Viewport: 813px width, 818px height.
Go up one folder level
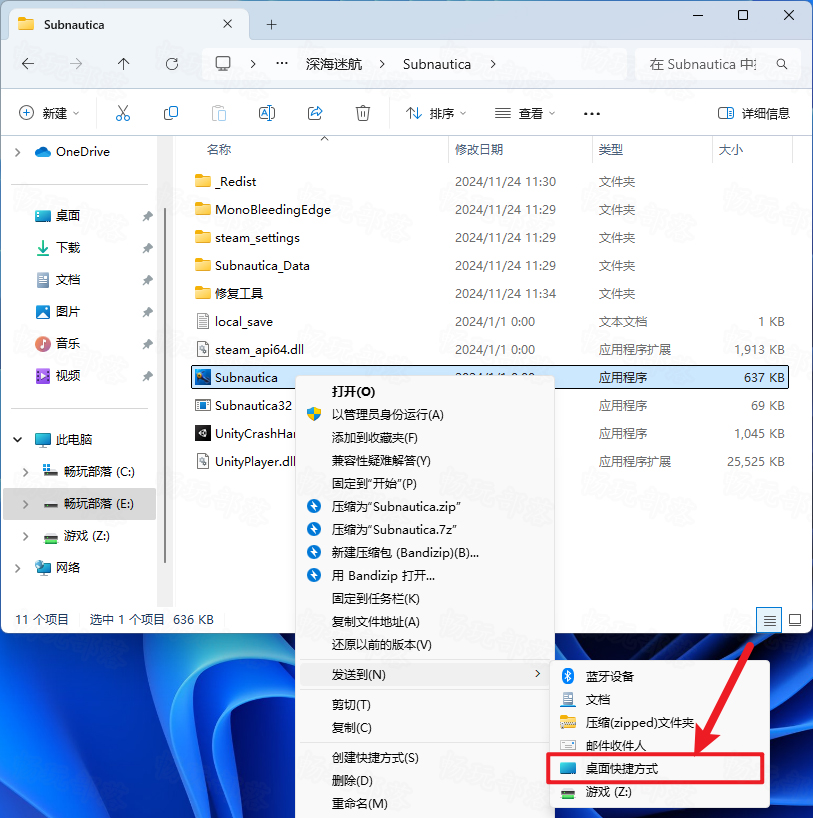point(124,64)
